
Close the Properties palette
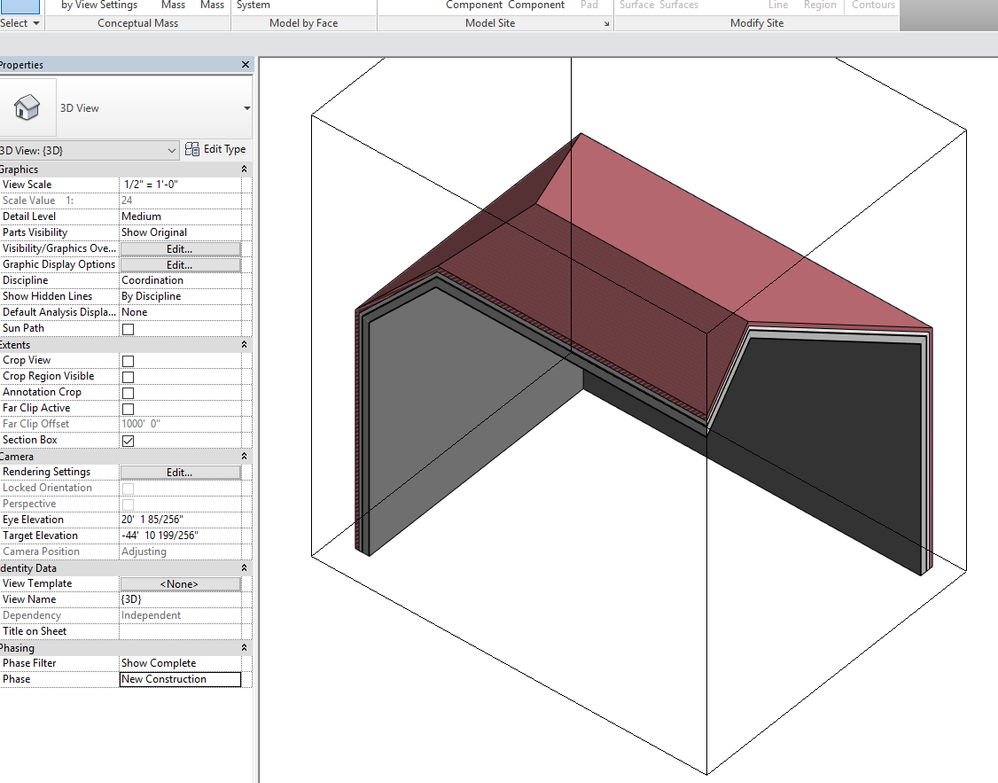tap(246, 65)
